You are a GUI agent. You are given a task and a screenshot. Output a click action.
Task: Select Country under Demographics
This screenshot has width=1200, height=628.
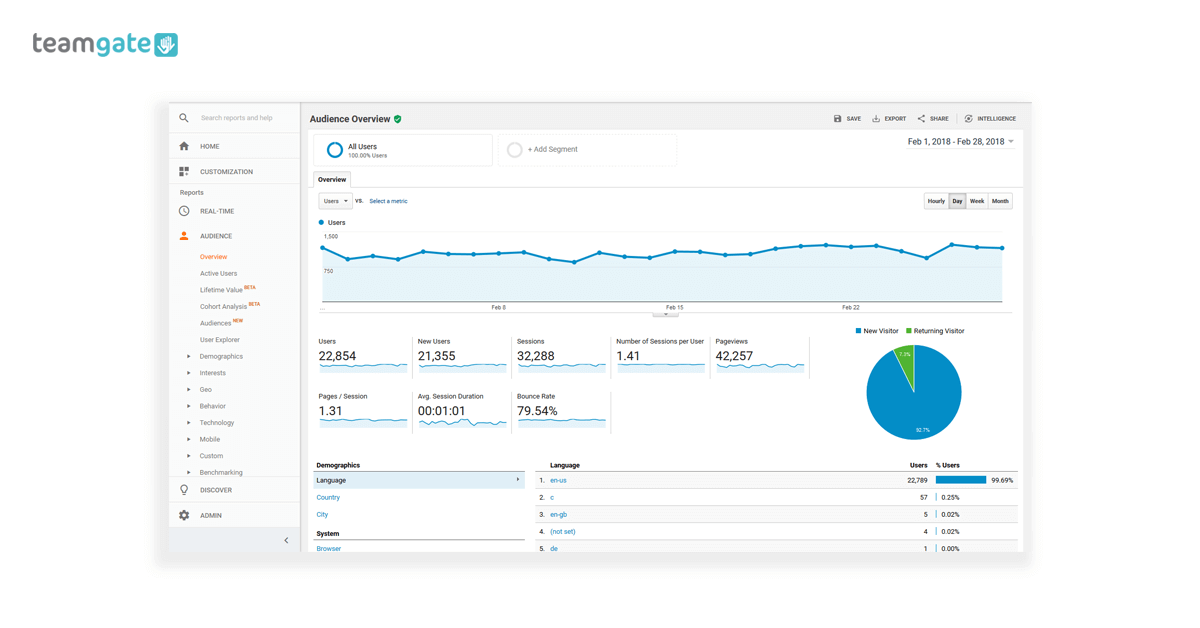click(x=328, y=497)
